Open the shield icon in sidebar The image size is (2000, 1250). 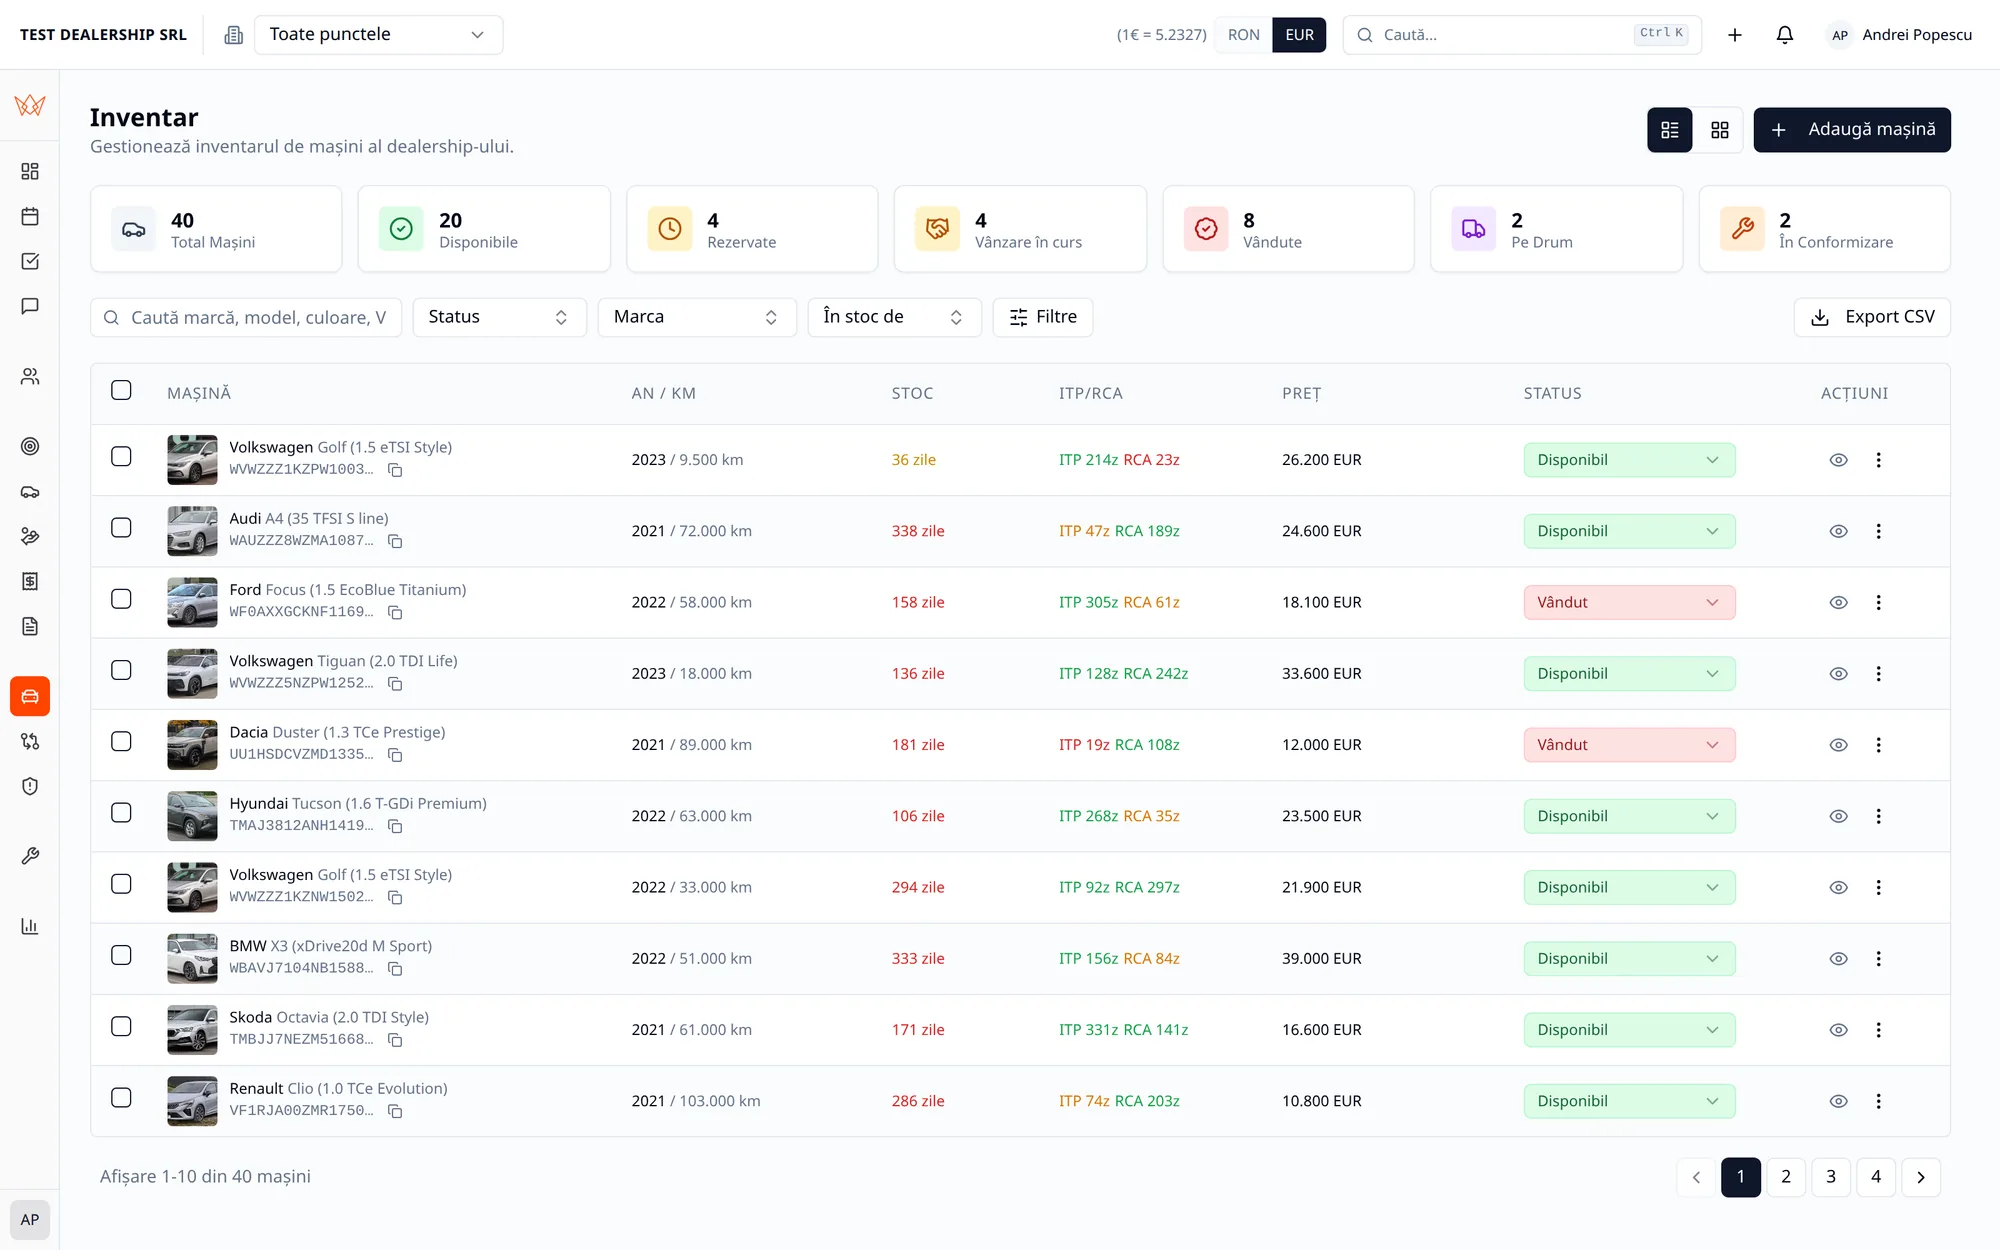pyautogui.click(x=30, y=786)
